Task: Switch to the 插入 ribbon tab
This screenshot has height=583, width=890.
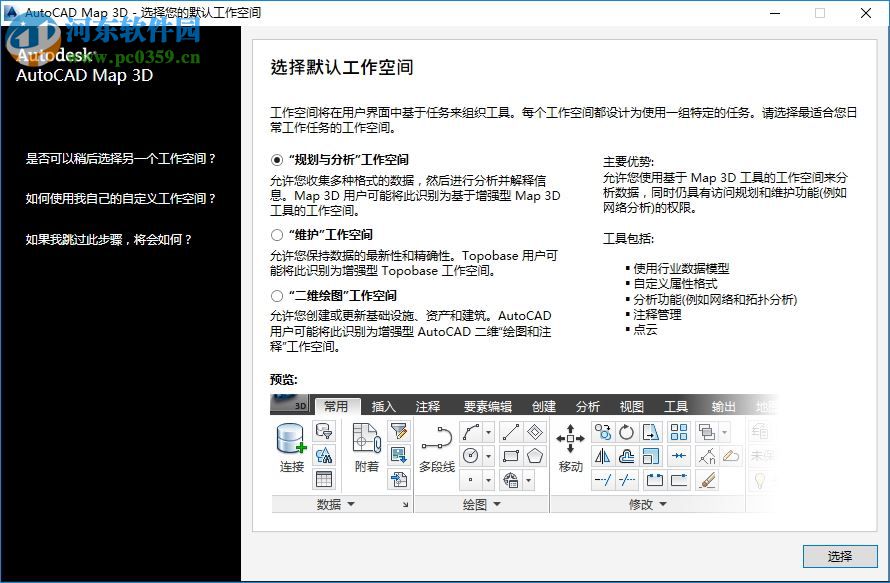Action: [385, 406]
